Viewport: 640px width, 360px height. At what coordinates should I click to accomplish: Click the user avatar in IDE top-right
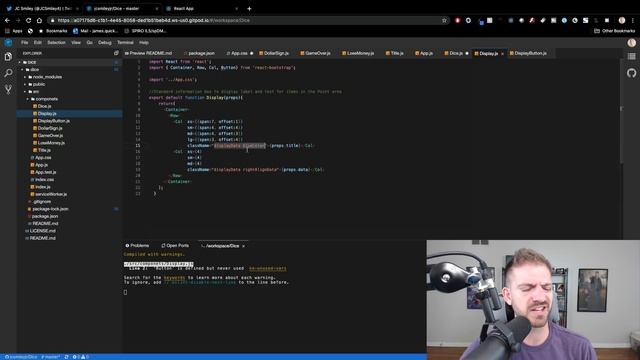pyautogui.click(x=631, y=42)
